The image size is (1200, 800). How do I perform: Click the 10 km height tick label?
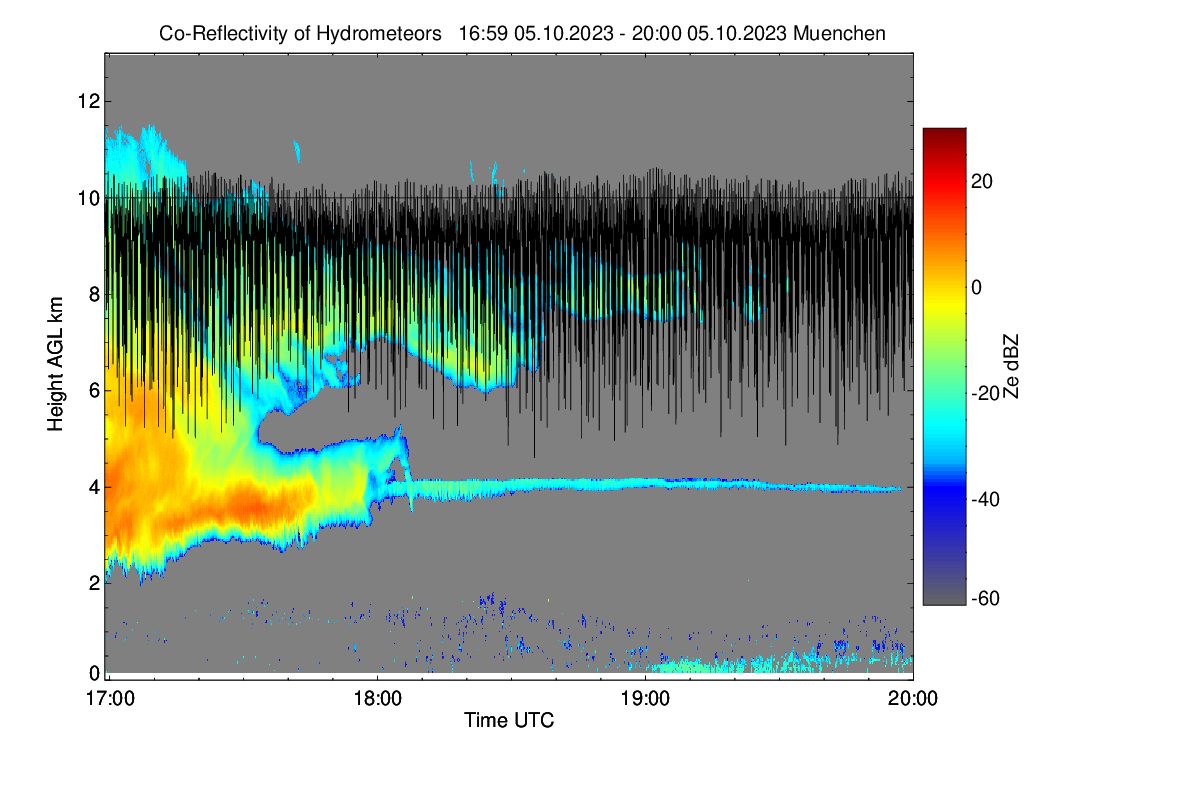click(87, 198)
